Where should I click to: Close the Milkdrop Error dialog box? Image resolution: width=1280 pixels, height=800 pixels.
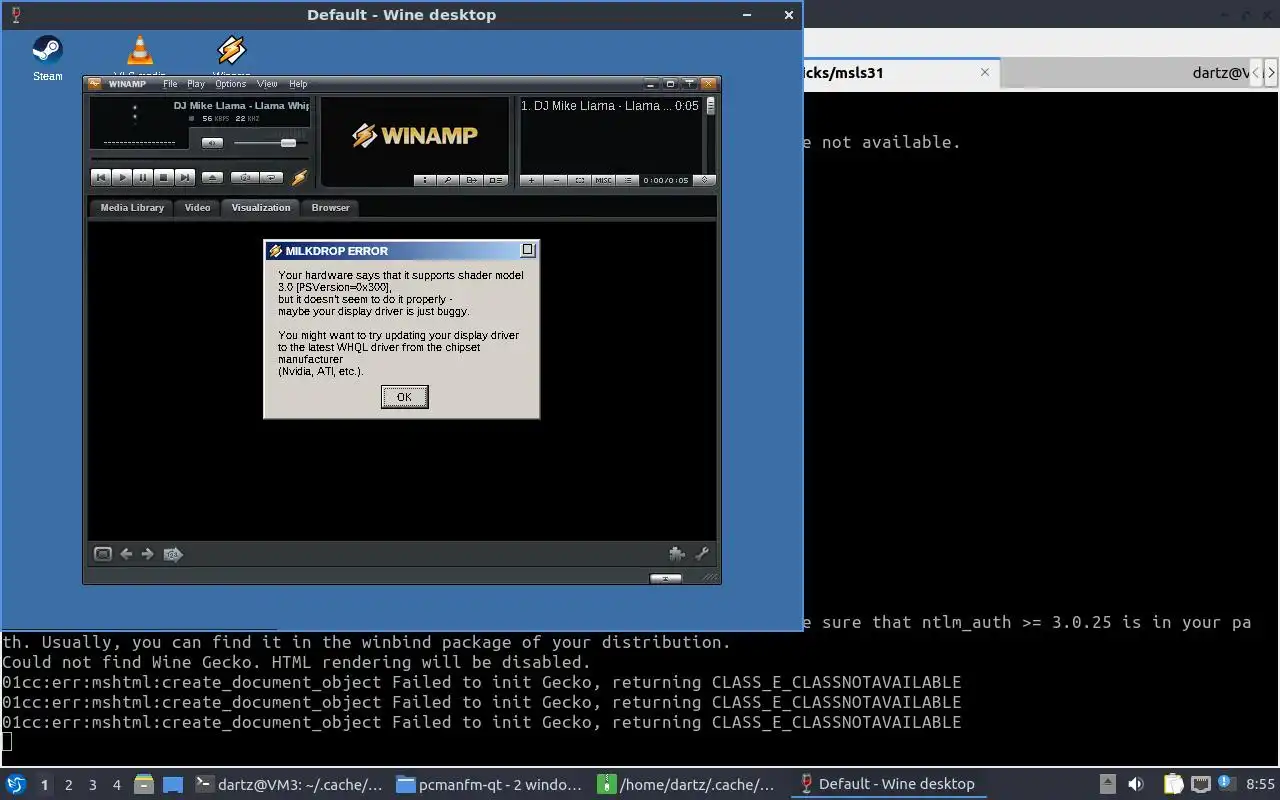coord(528,250)
